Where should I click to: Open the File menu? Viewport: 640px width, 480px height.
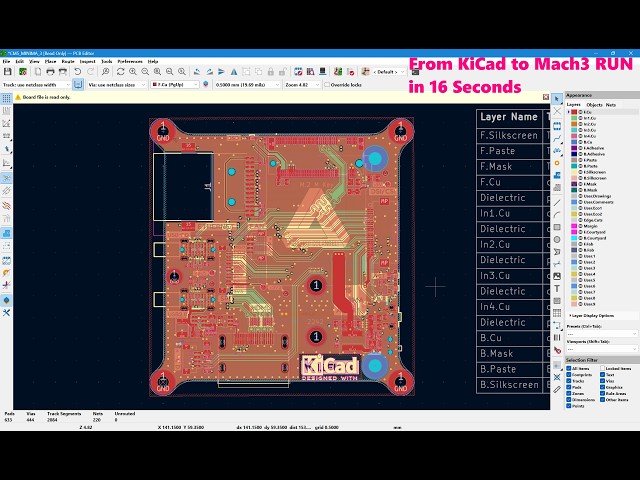pos(6,61)
